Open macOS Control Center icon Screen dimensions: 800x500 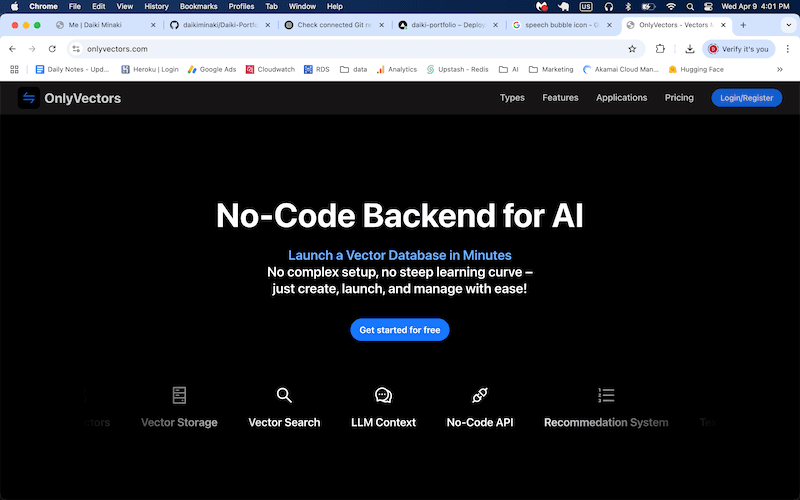tap(708, 7)
